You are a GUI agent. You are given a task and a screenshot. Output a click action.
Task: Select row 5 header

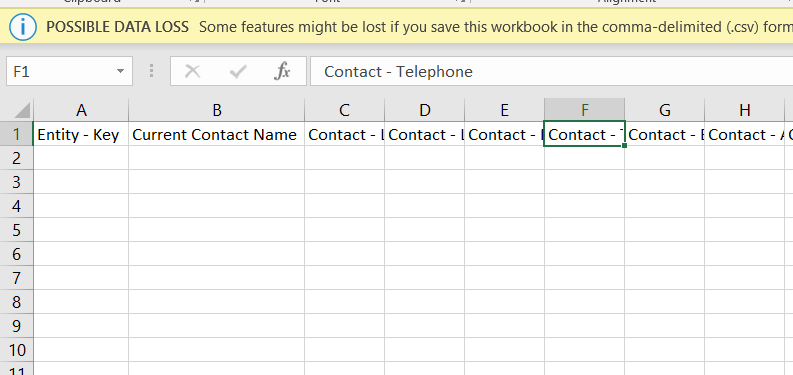[x=16, y=230]
